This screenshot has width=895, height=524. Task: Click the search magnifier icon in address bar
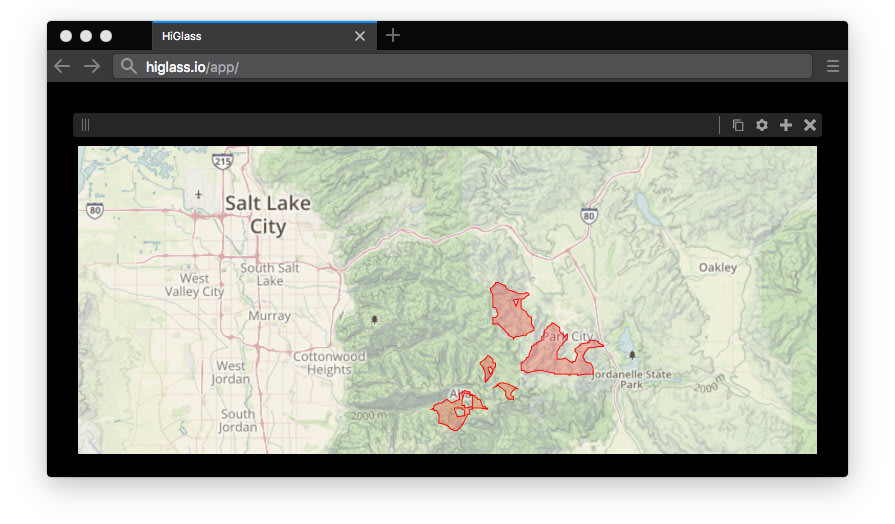pyautogui.click(x=128, y=66)
